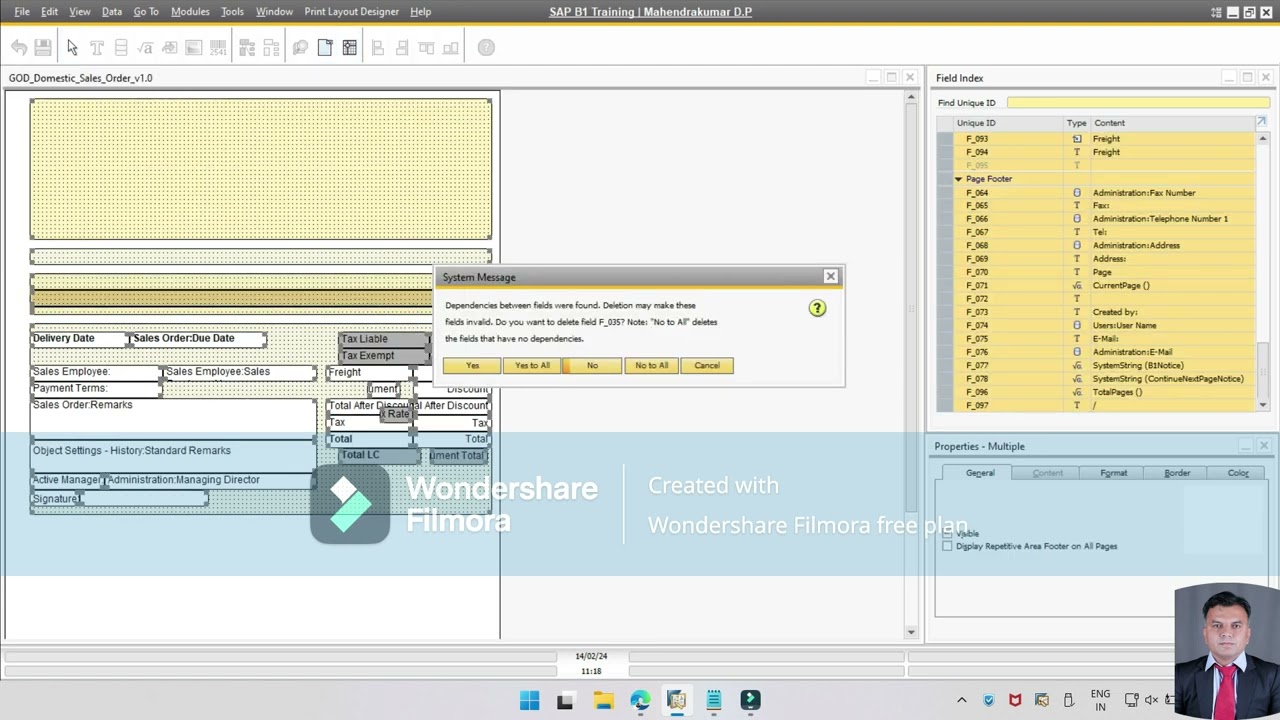Switch to the Format tab in Properties
Viewport: 1280px width, 720px height.
pos(1113,473)
